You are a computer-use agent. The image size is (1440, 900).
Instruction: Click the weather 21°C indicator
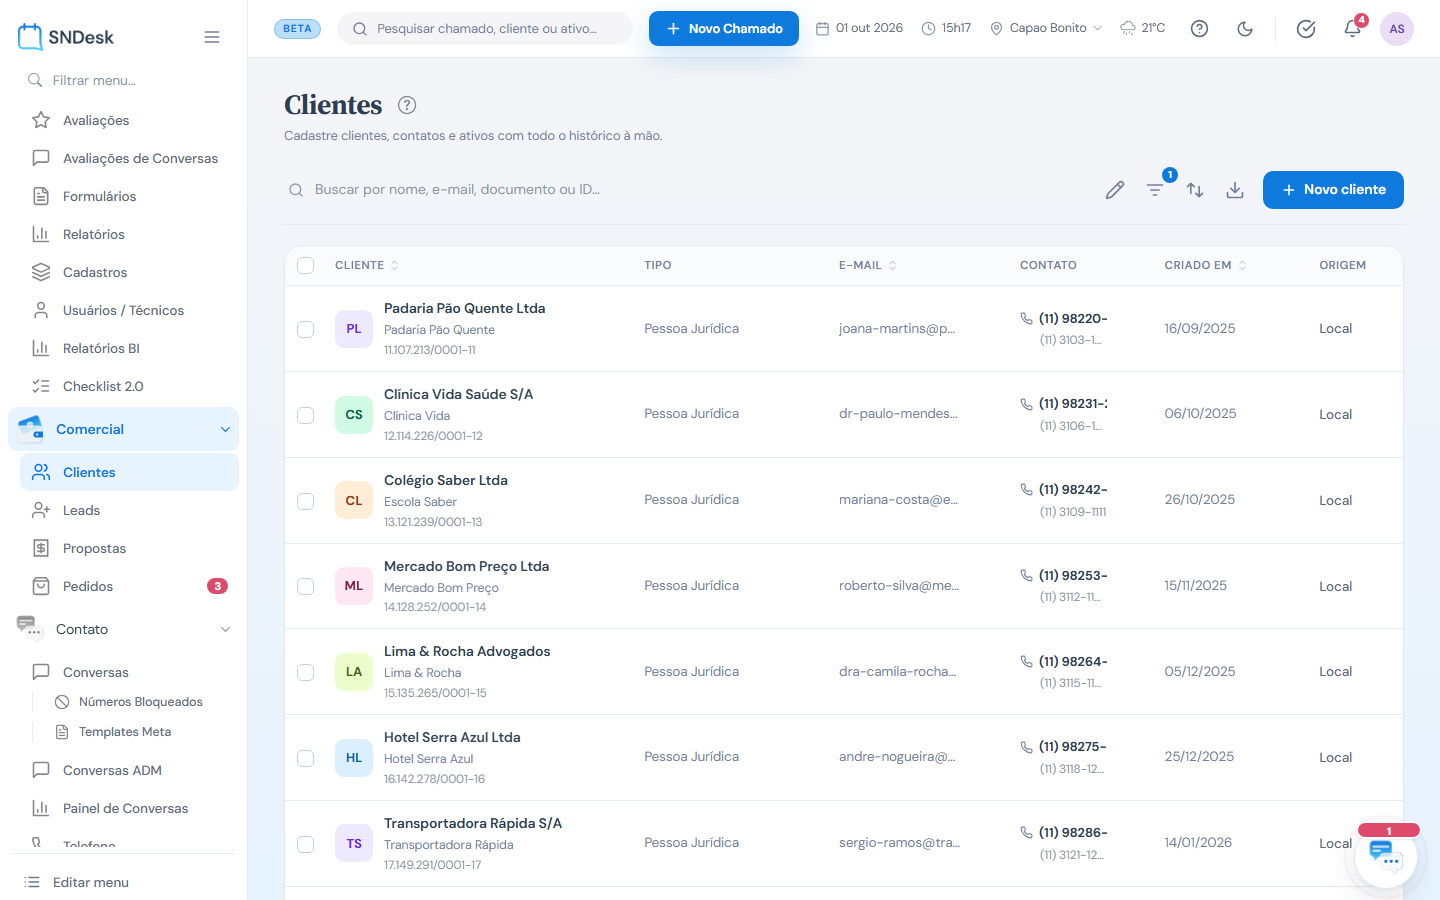point(1142,28)
